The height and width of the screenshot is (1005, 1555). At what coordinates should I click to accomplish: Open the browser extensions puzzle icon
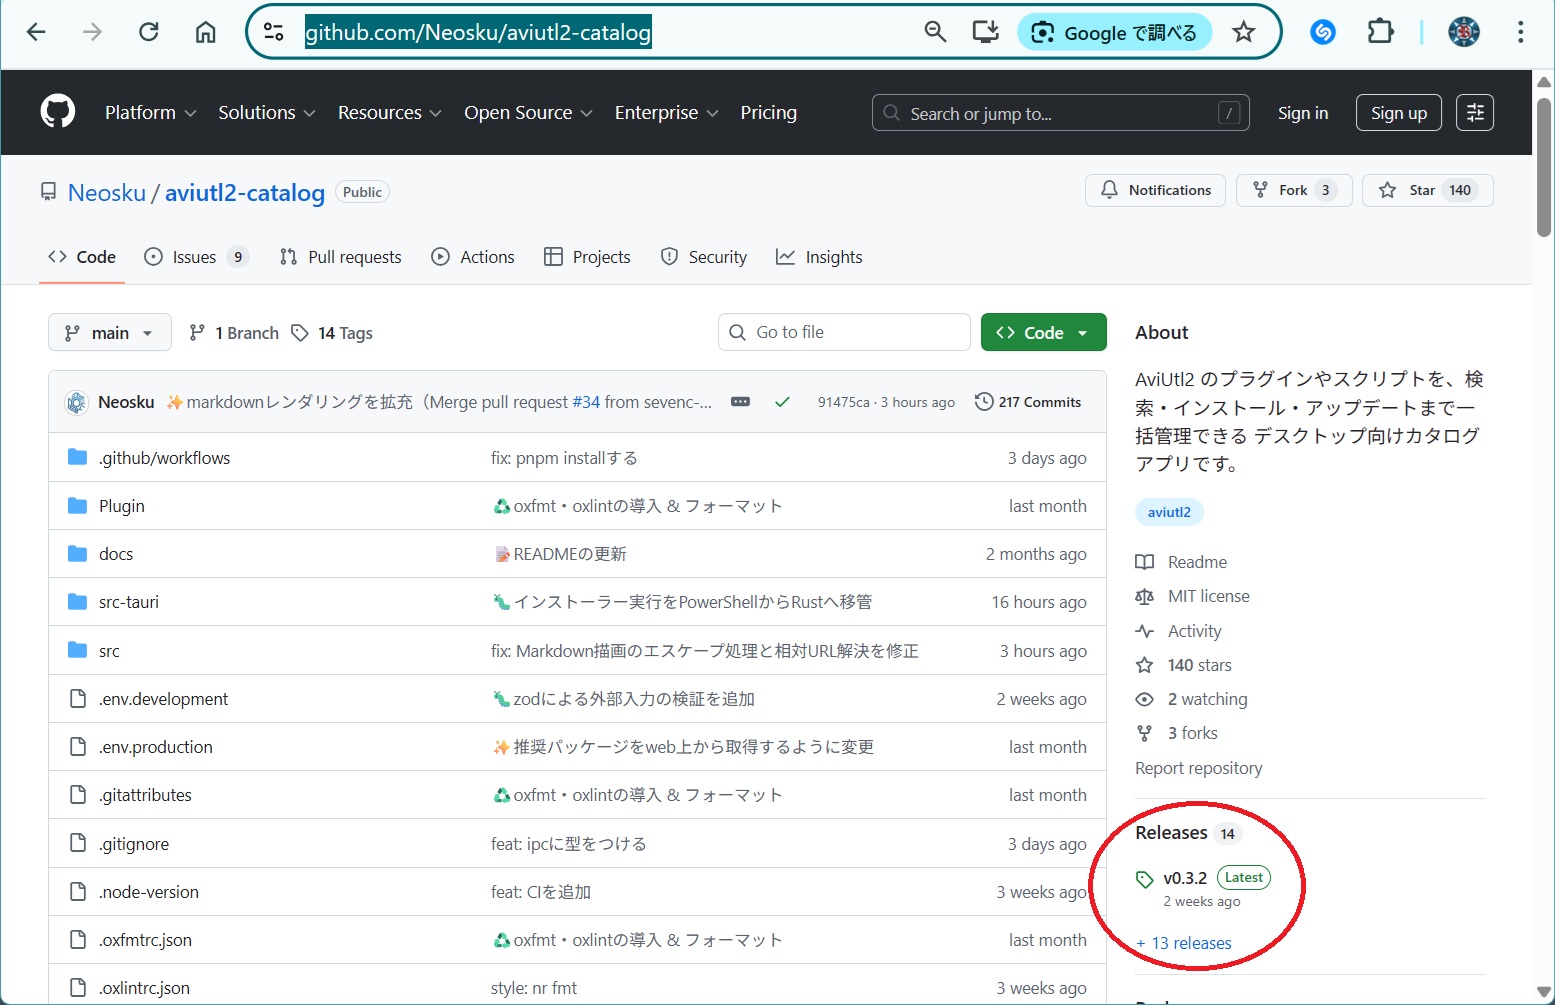[x=1380, y=32]
